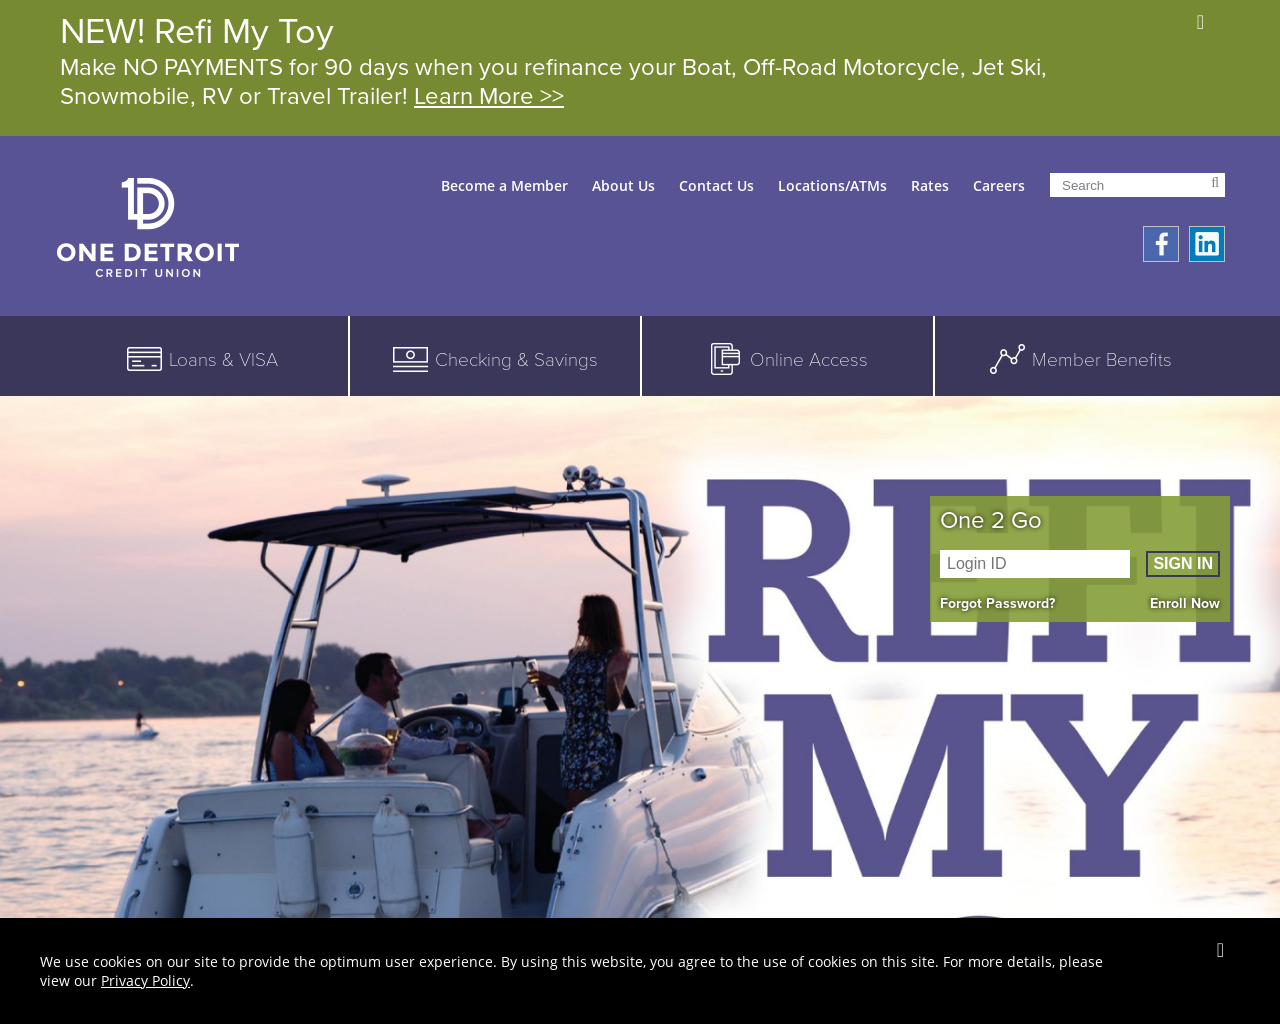The width and height of the screenshot is (1280, 1024).
Task: Click the credit card icon beside Loans & VISA
Action: (x=144, y=359)
